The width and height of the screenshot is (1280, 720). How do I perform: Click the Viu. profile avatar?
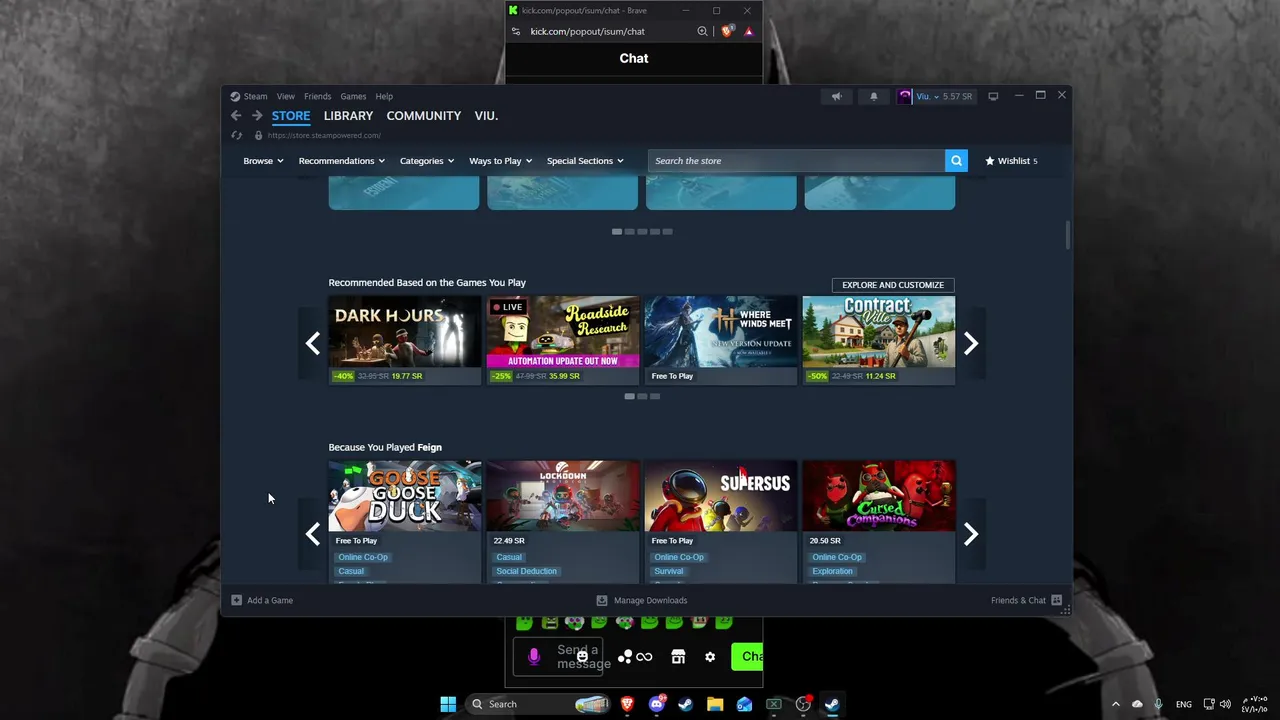point(905,96)
